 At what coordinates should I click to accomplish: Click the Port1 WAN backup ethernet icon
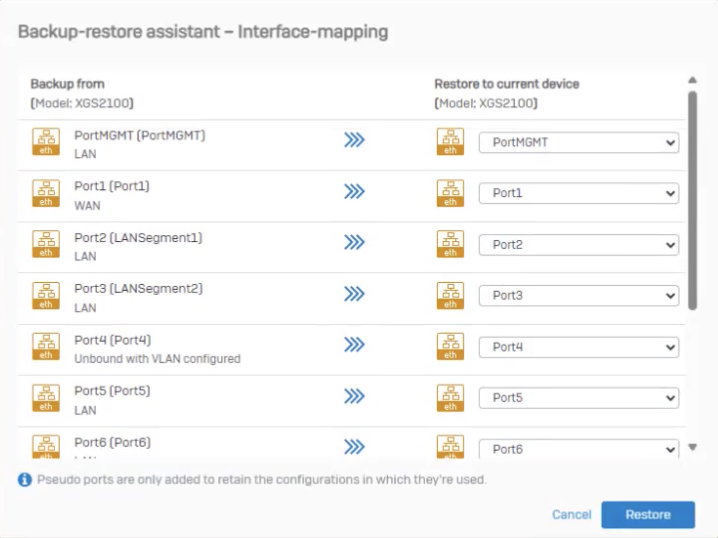click(x=46, y=194)
